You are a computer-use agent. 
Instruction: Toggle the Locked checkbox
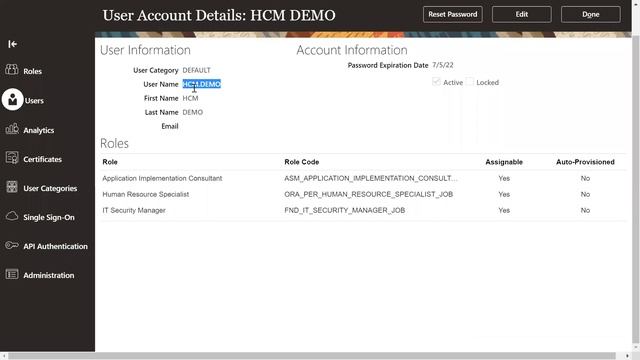pyautogui.click(x=470, y=82)
